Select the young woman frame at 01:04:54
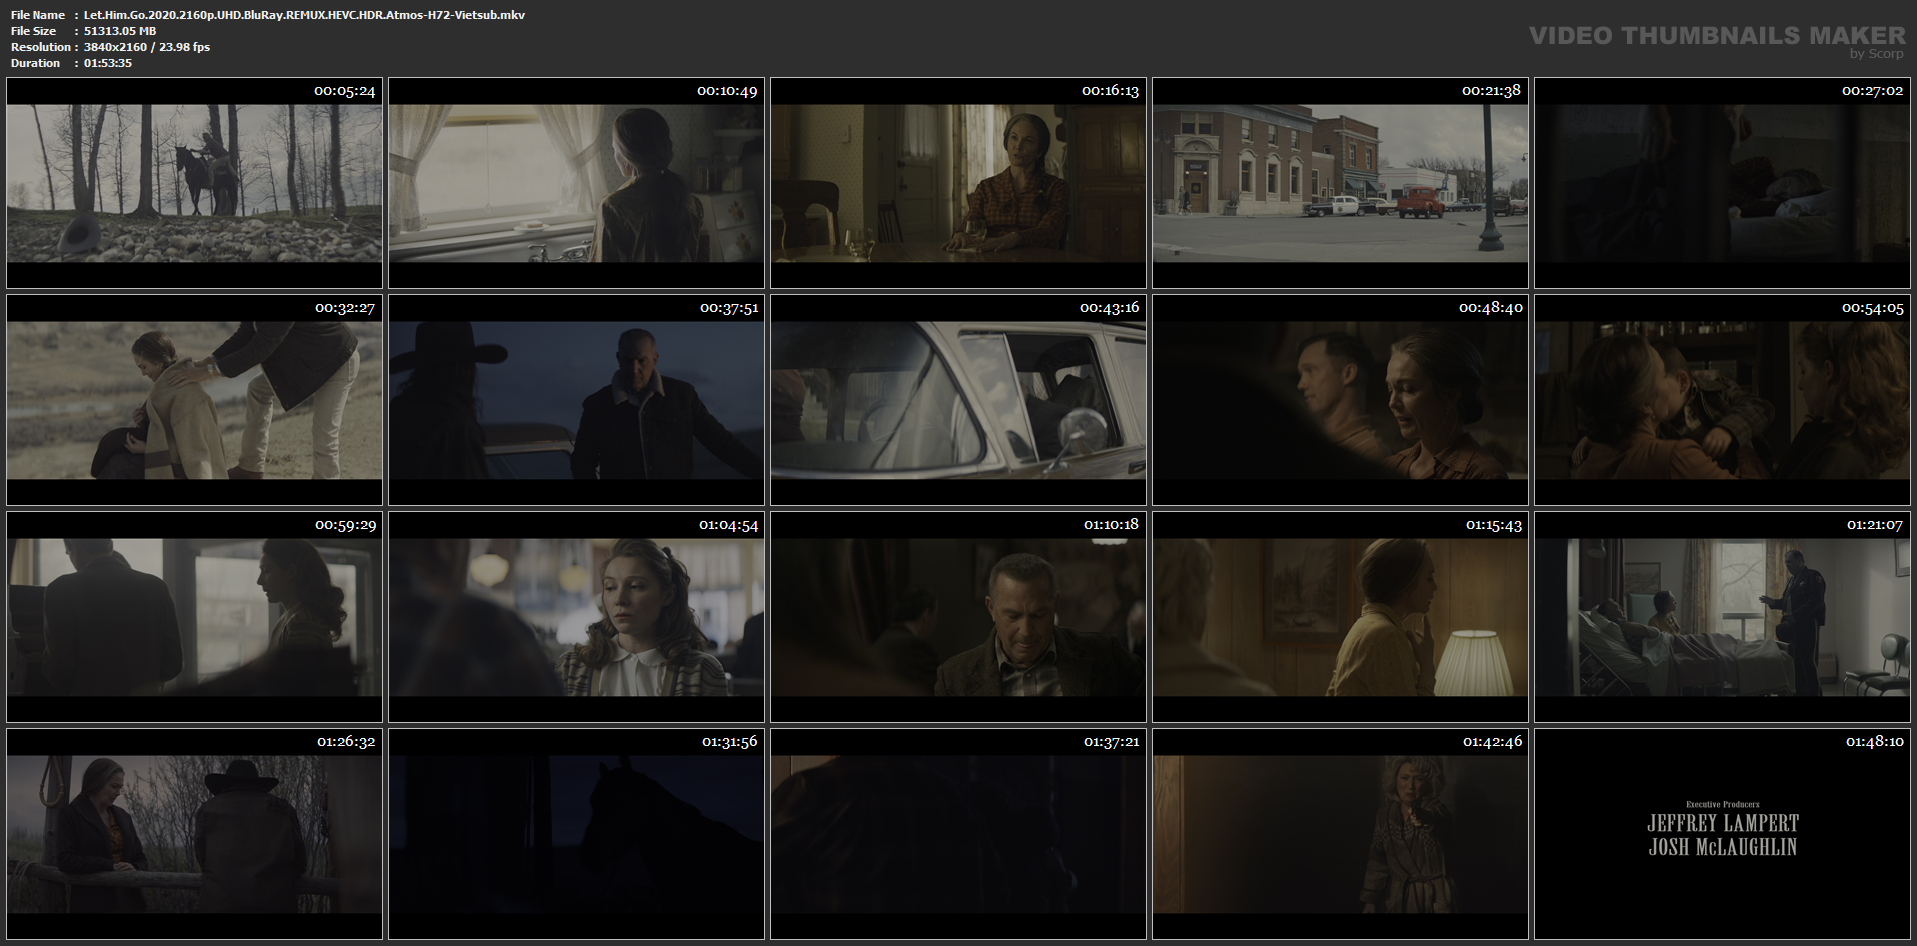This screenshot has height=946, width=1917. (577, 617)
